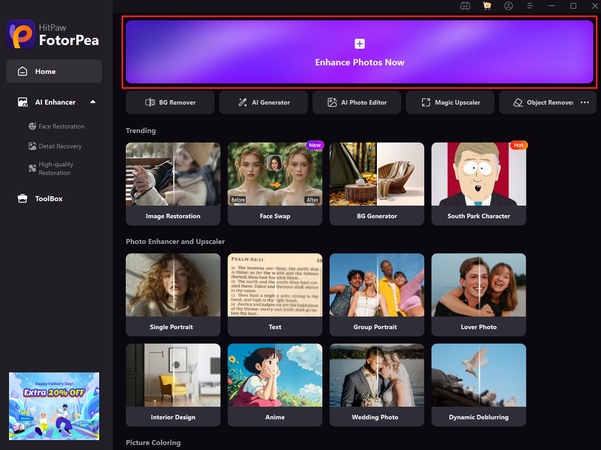Click the Photo Enhancer and Upscaler heading
This screenshot has width=601, height=450.
[175, 241]
